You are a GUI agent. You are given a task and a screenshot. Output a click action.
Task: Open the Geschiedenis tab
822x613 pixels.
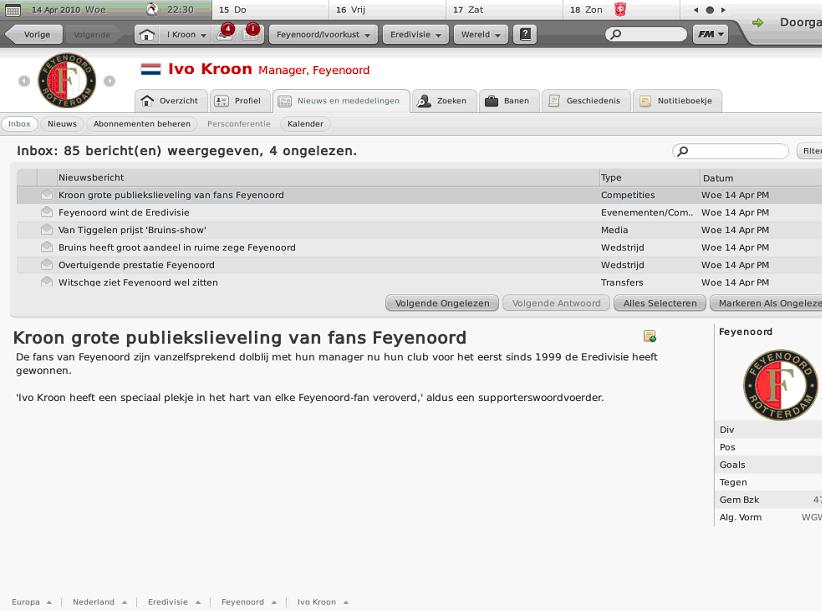[x=586, y=101]
